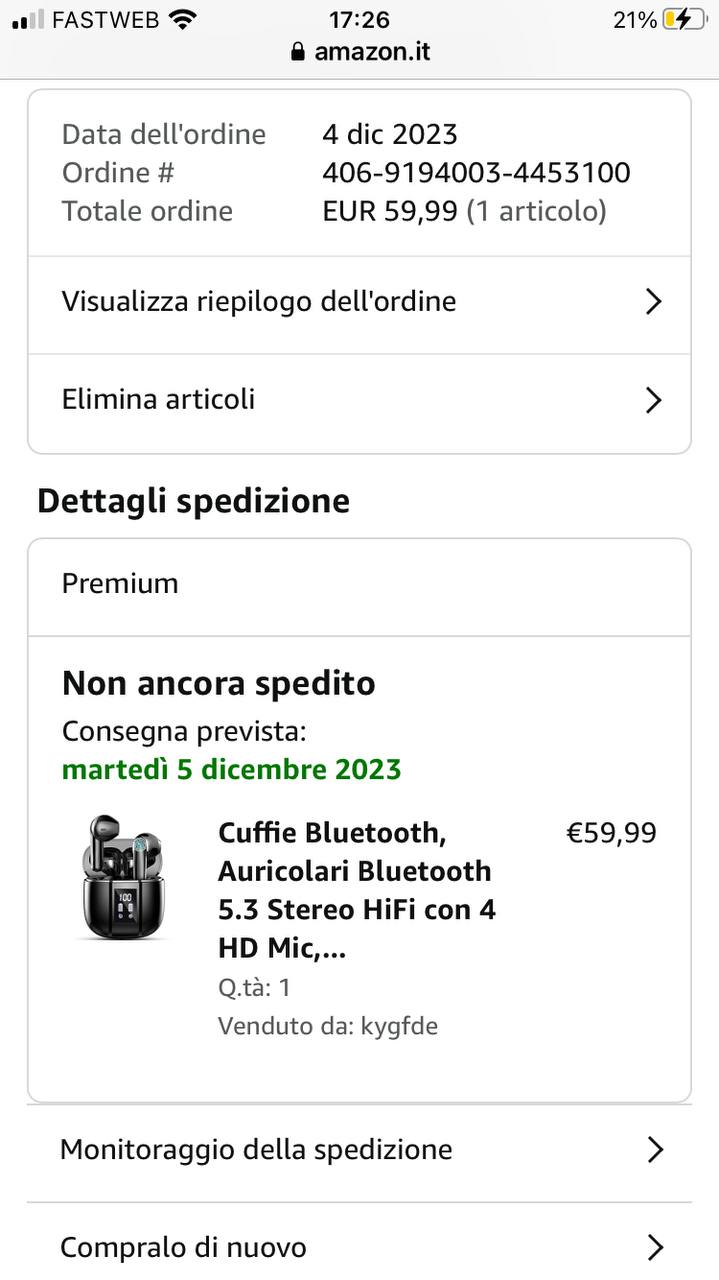719x1280 pixels.
Task: Tap seller name kygfde
Action: (x=398, y=1026)
